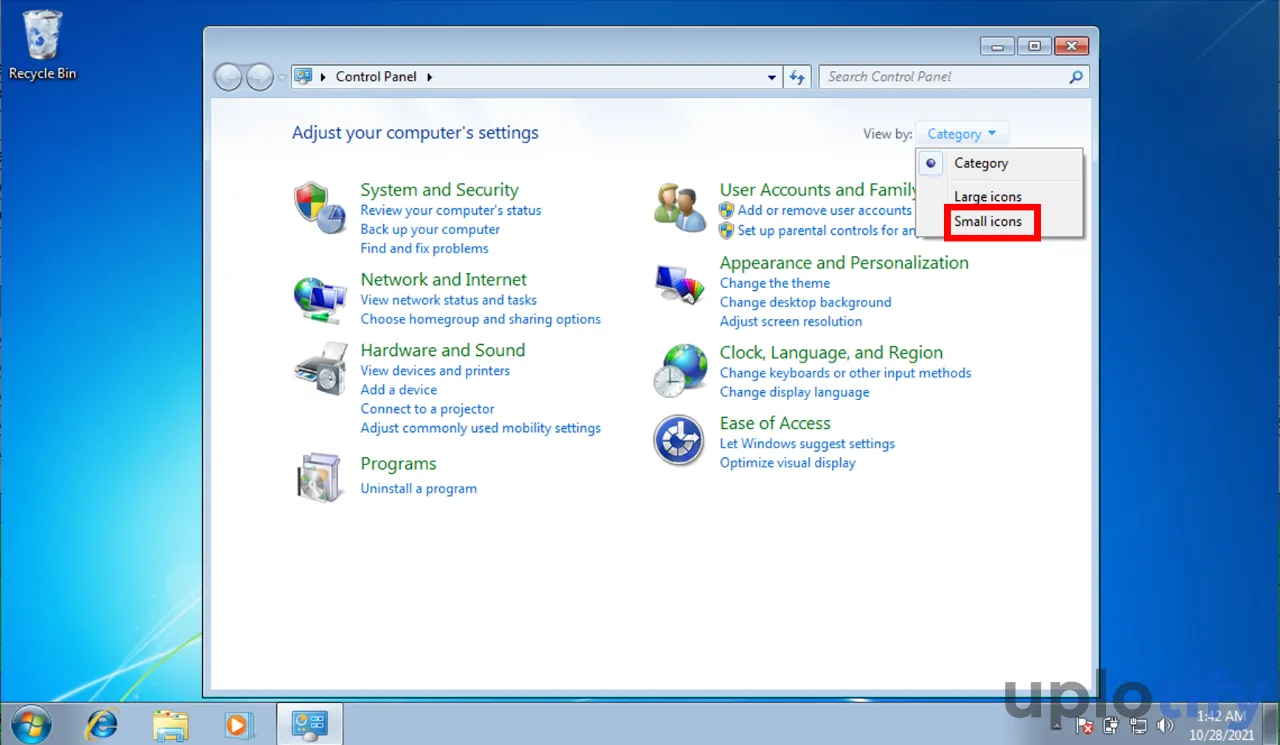Open Network and Internet heading link
Screen dimensions: 1280x745
point(443,280)
